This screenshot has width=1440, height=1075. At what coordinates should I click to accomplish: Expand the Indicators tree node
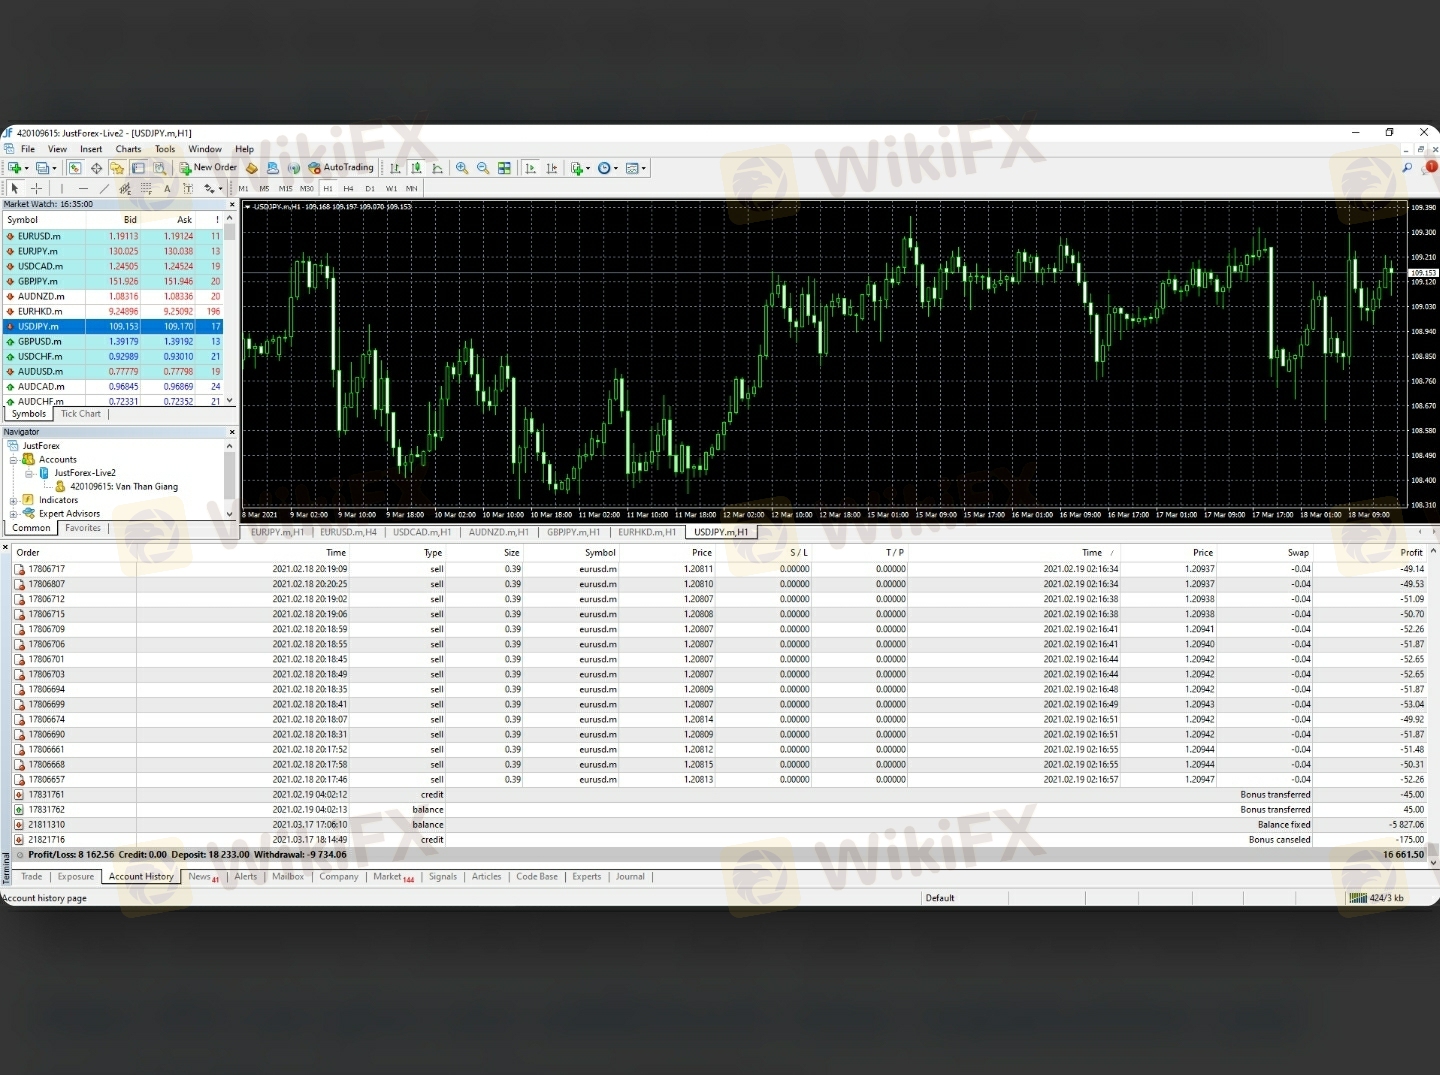pyautogui.click(x=14, y=500)
